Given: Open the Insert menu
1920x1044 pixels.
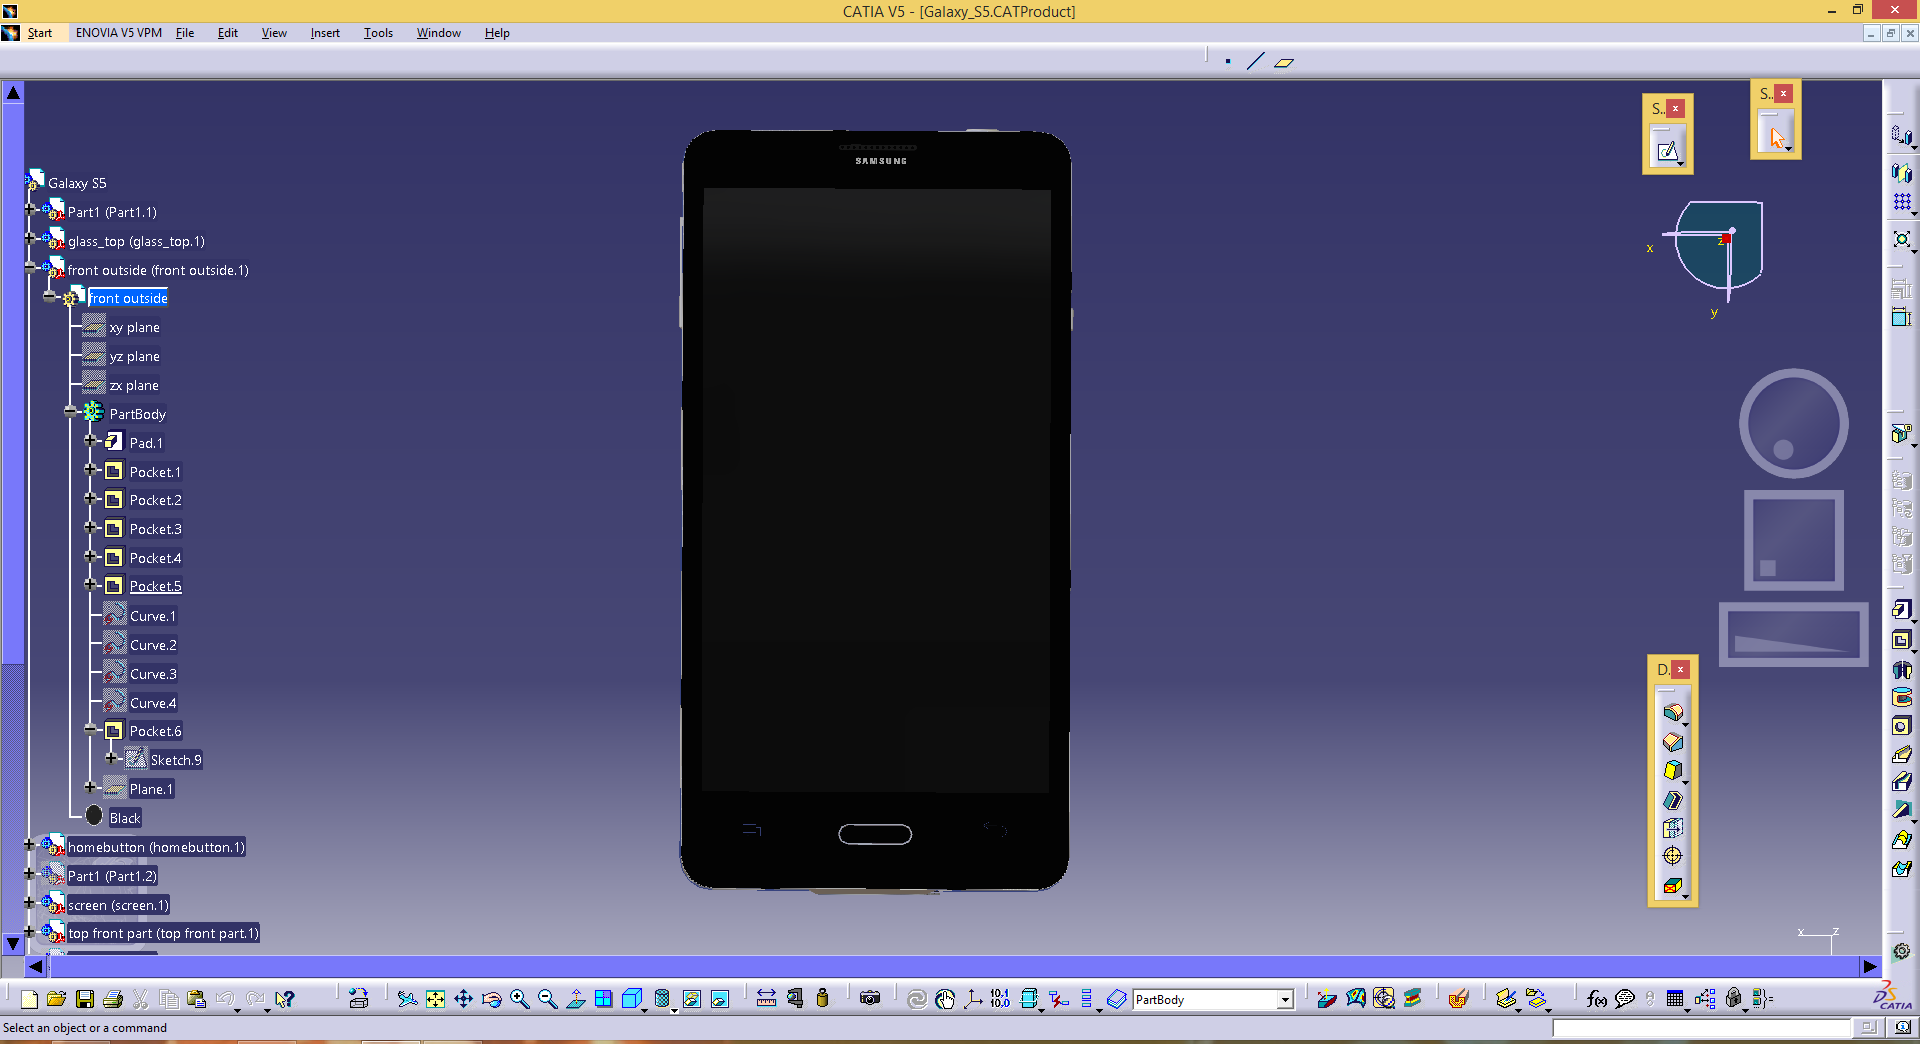Looking at the screenshot, I should pos(325,33).
